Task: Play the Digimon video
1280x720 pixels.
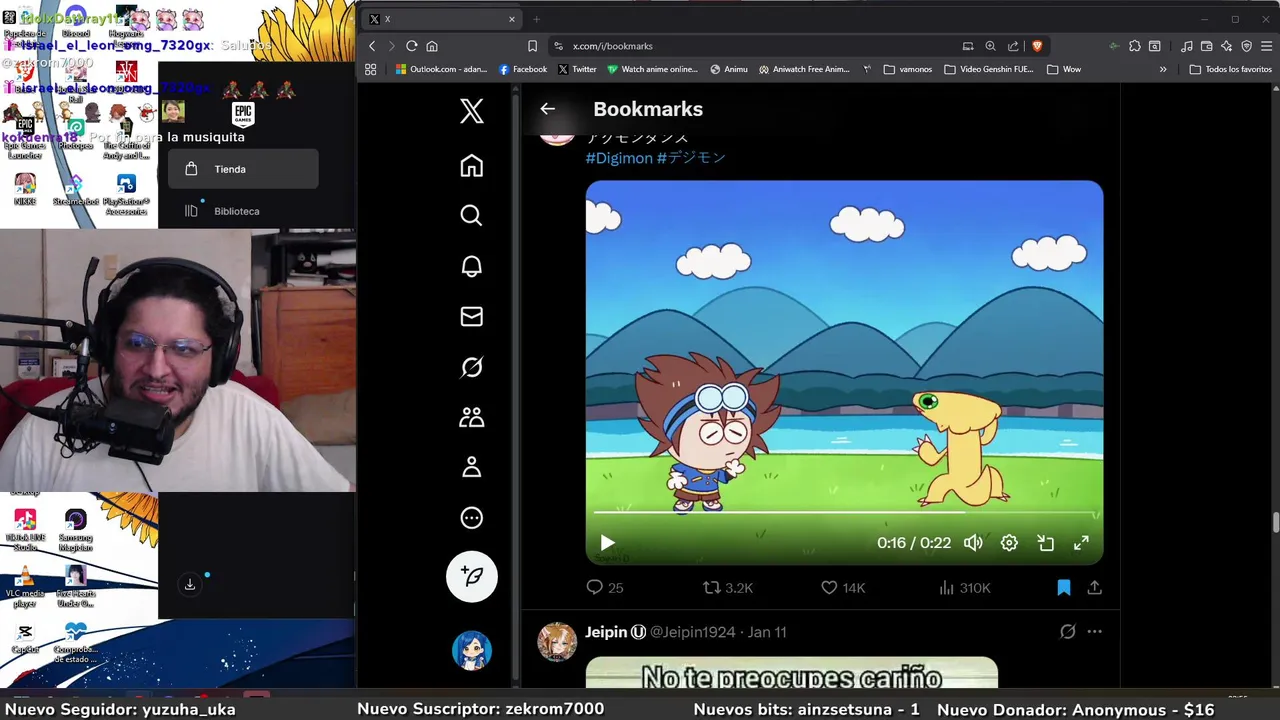Action: 607,543
